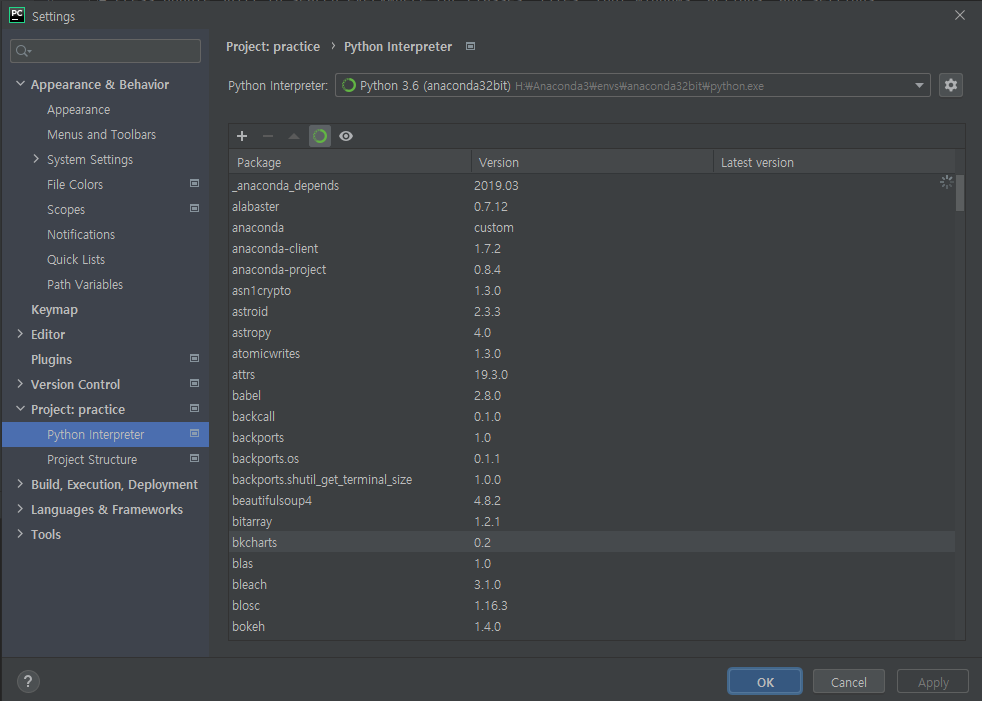This screenshot has width=982, height=701.
Task: Click the OK button
Action: 765,682
